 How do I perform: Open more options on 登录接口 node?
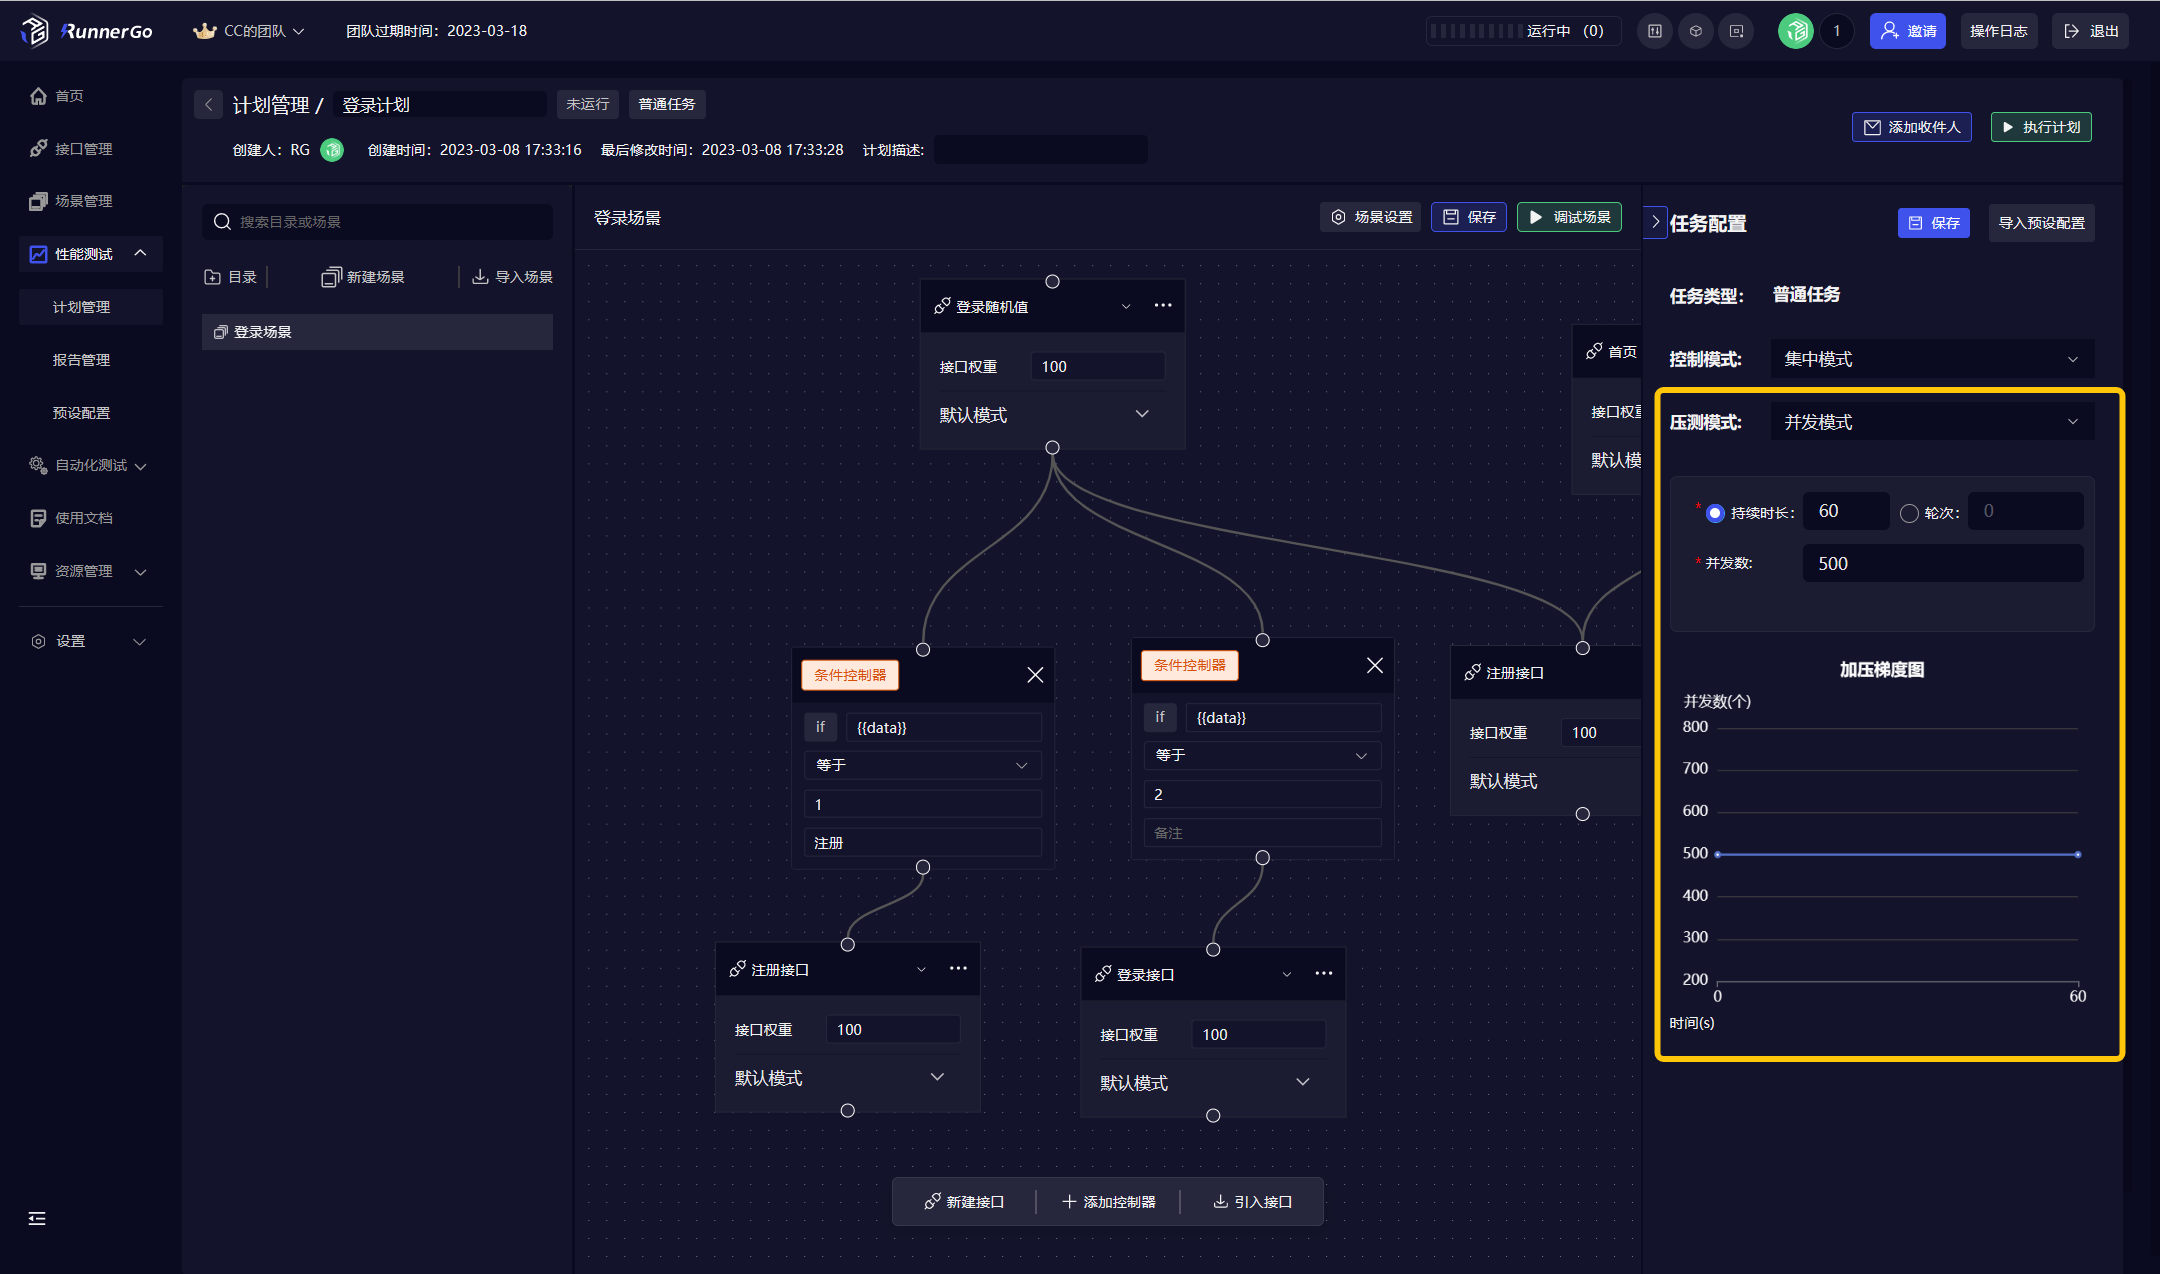[1324, 973]
